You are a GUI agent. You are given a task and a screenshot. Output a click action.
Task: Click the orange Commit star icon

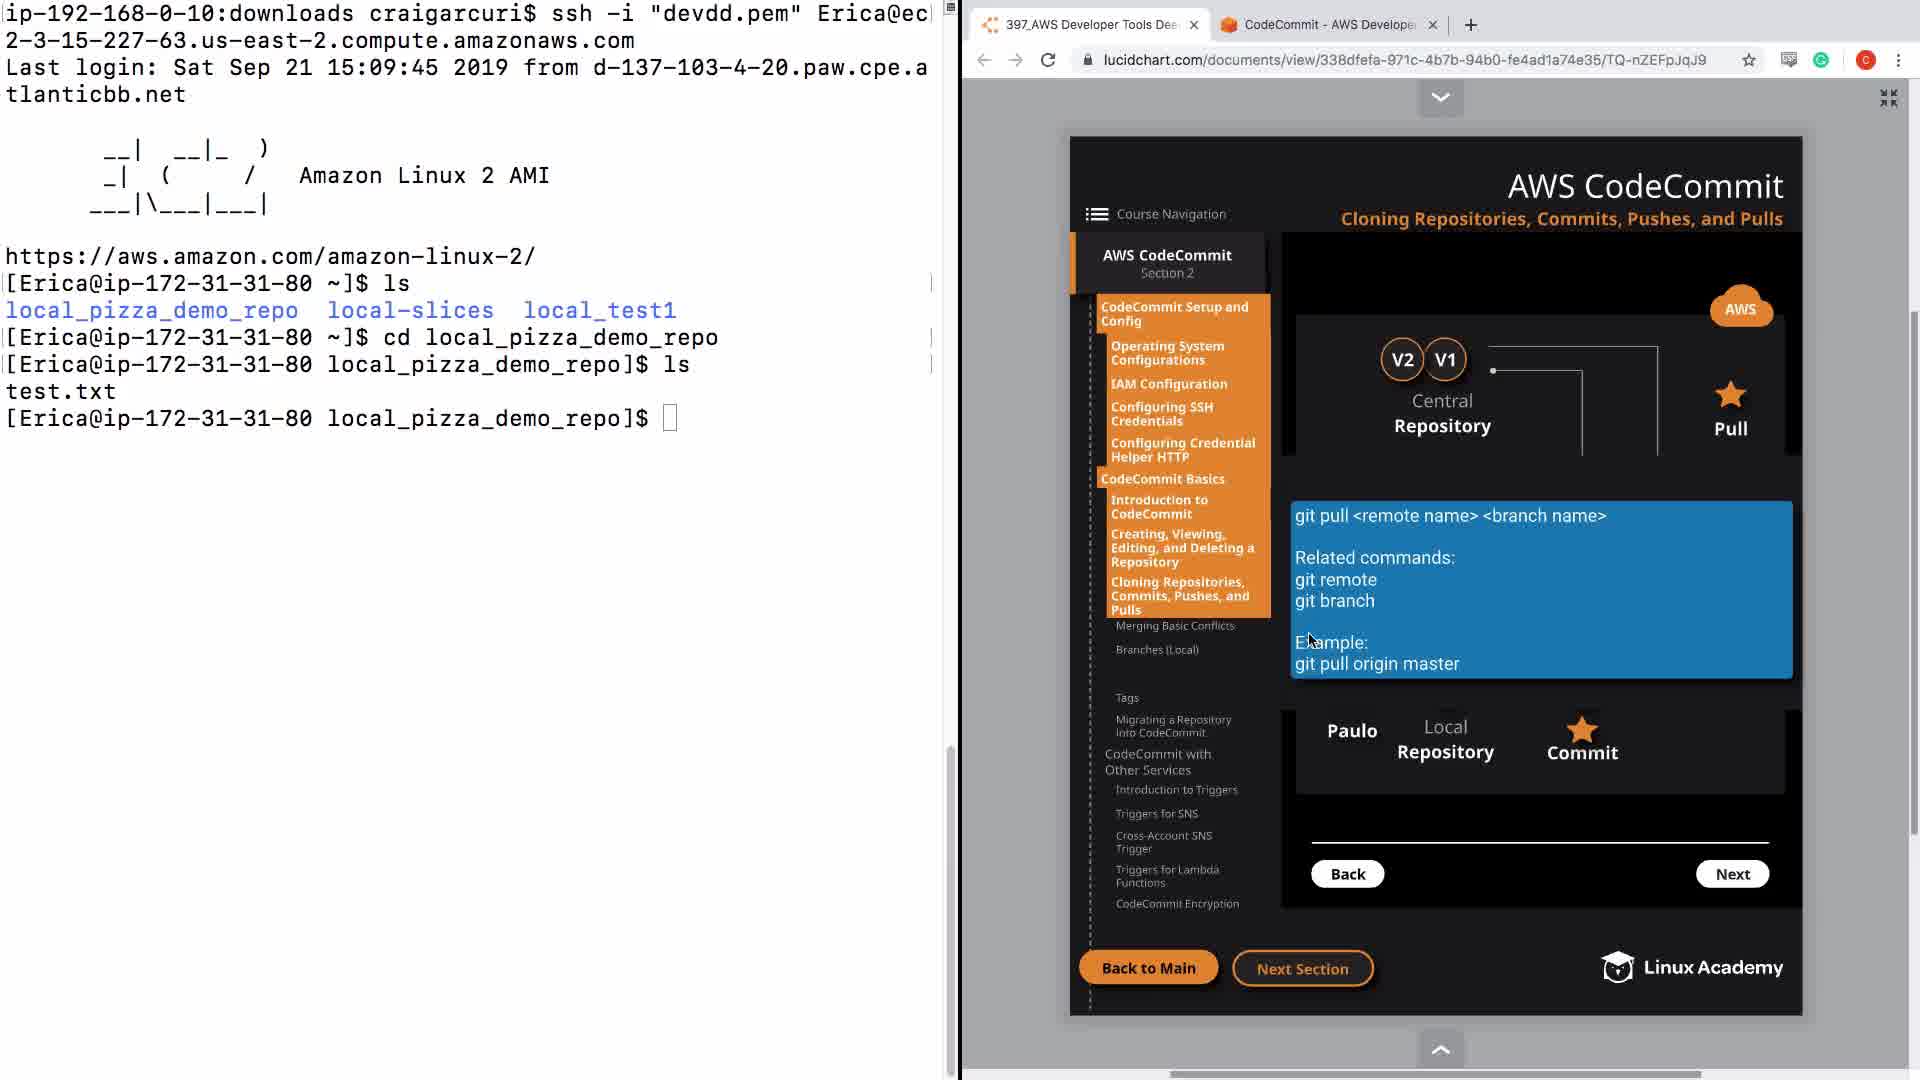[1581, 729]
